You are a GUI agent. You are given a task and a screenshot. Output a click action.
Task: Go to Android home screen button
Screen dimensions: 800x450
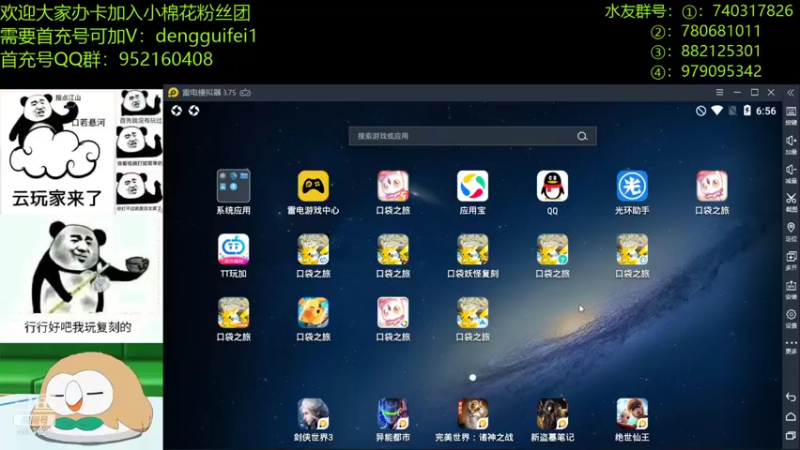pos(791,416)
